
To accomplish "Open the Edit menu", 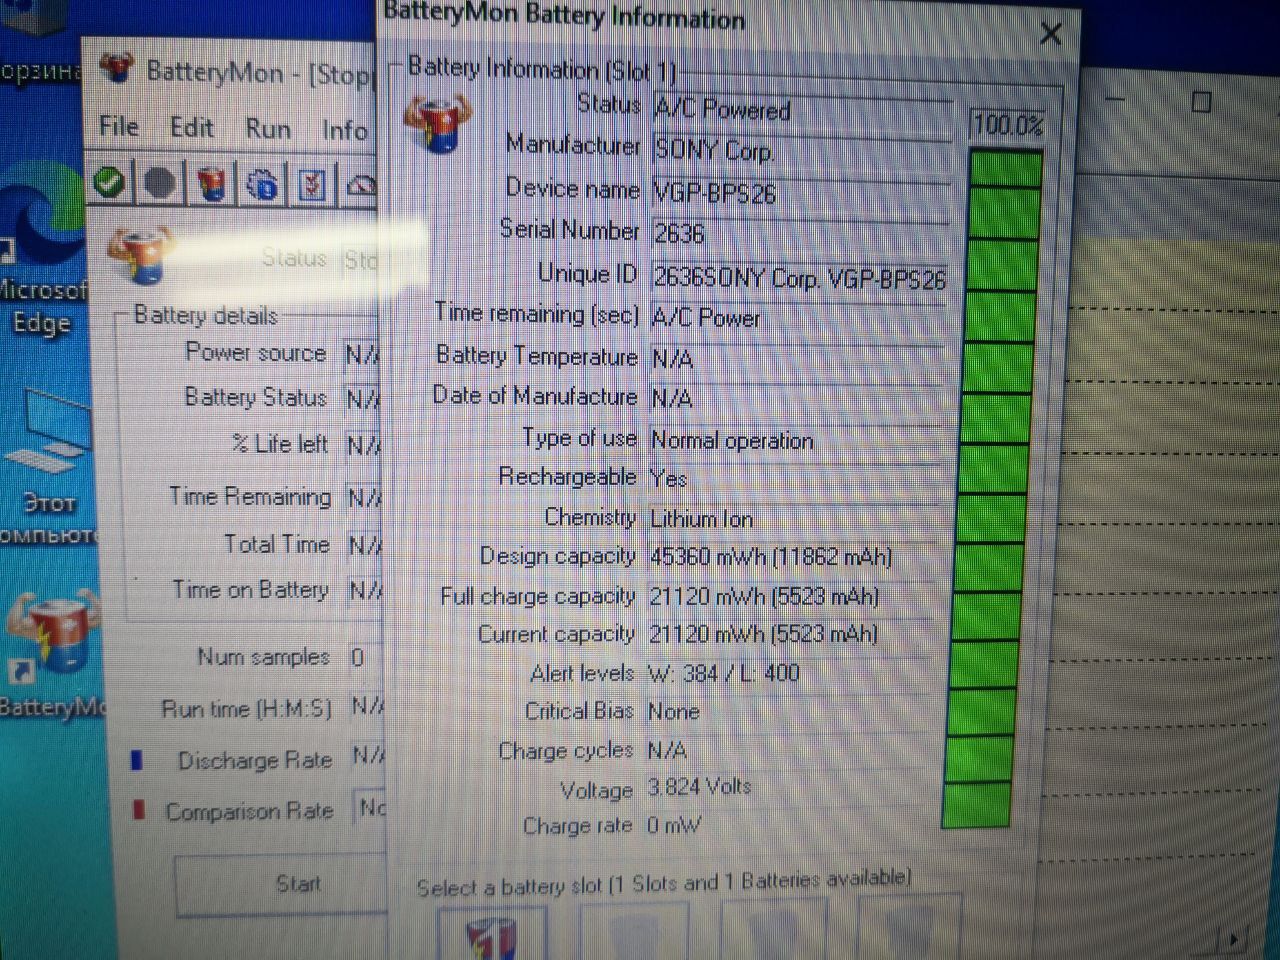I will point(191,127).
